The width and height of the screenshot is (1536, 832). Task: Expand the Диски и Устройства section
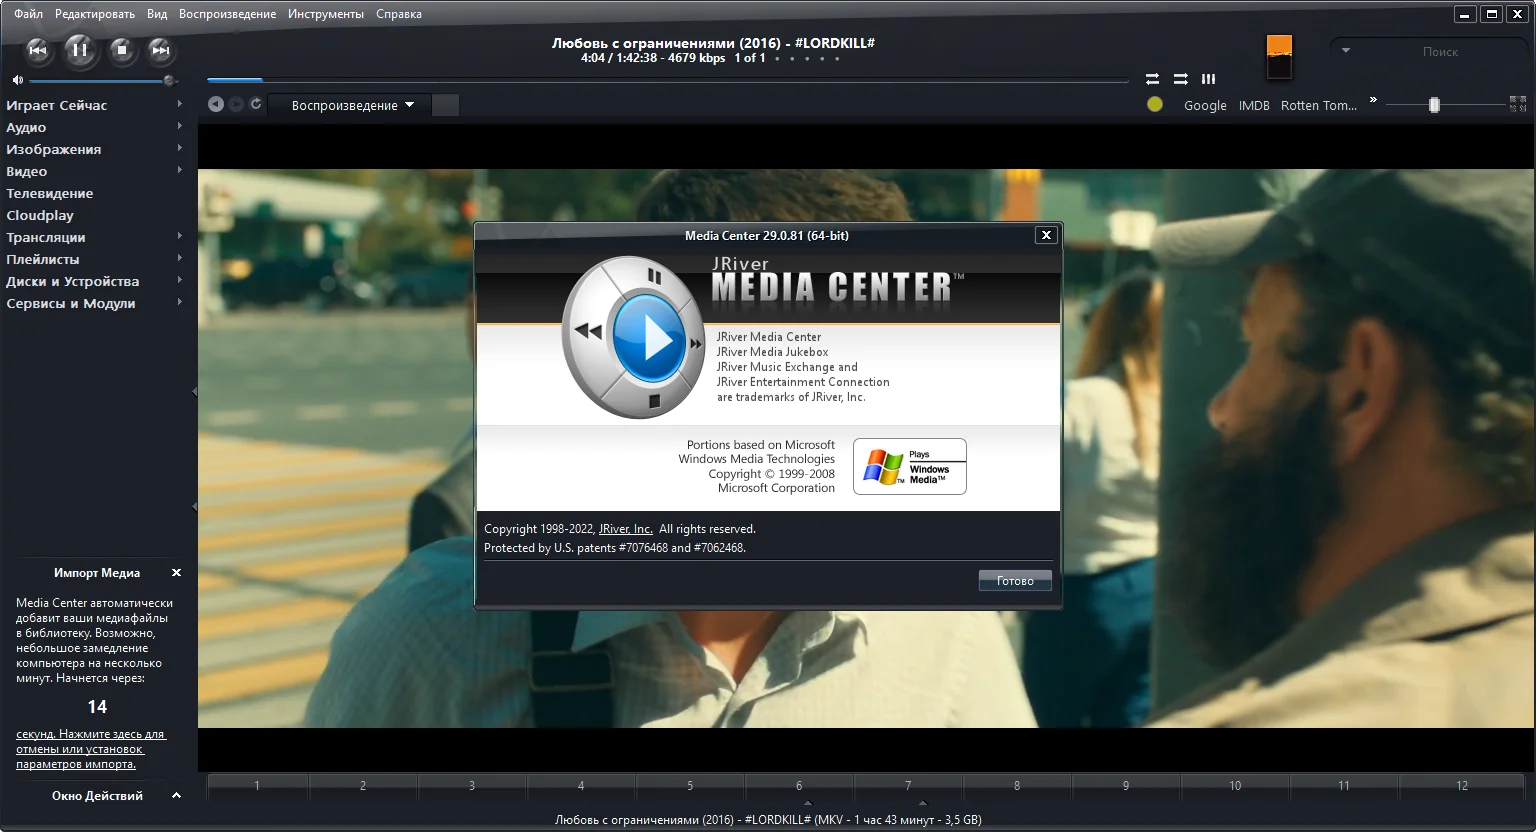tap(180, 281)
